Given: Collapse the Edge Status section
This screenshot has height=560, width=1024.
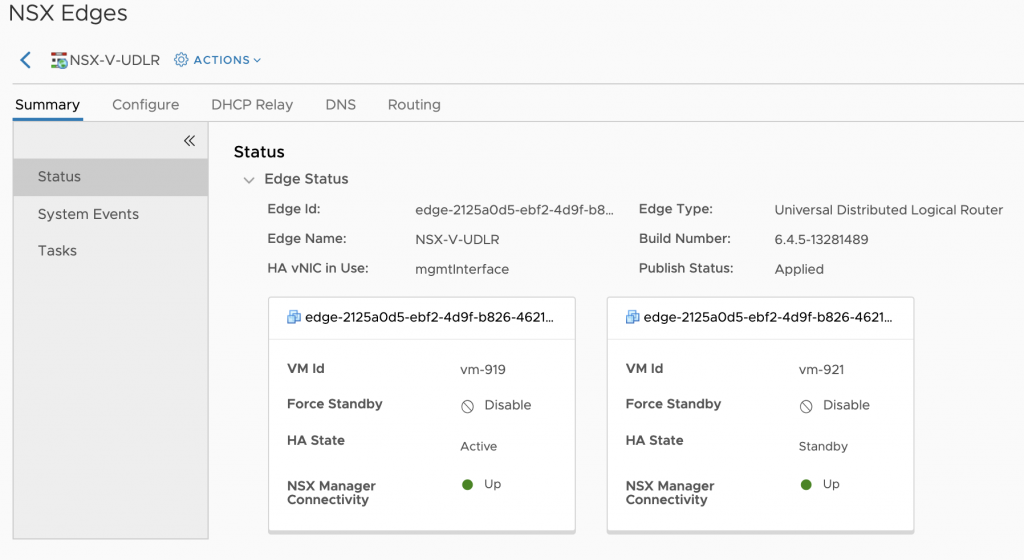Looking at the screenshot, I should tap(248, 180).
